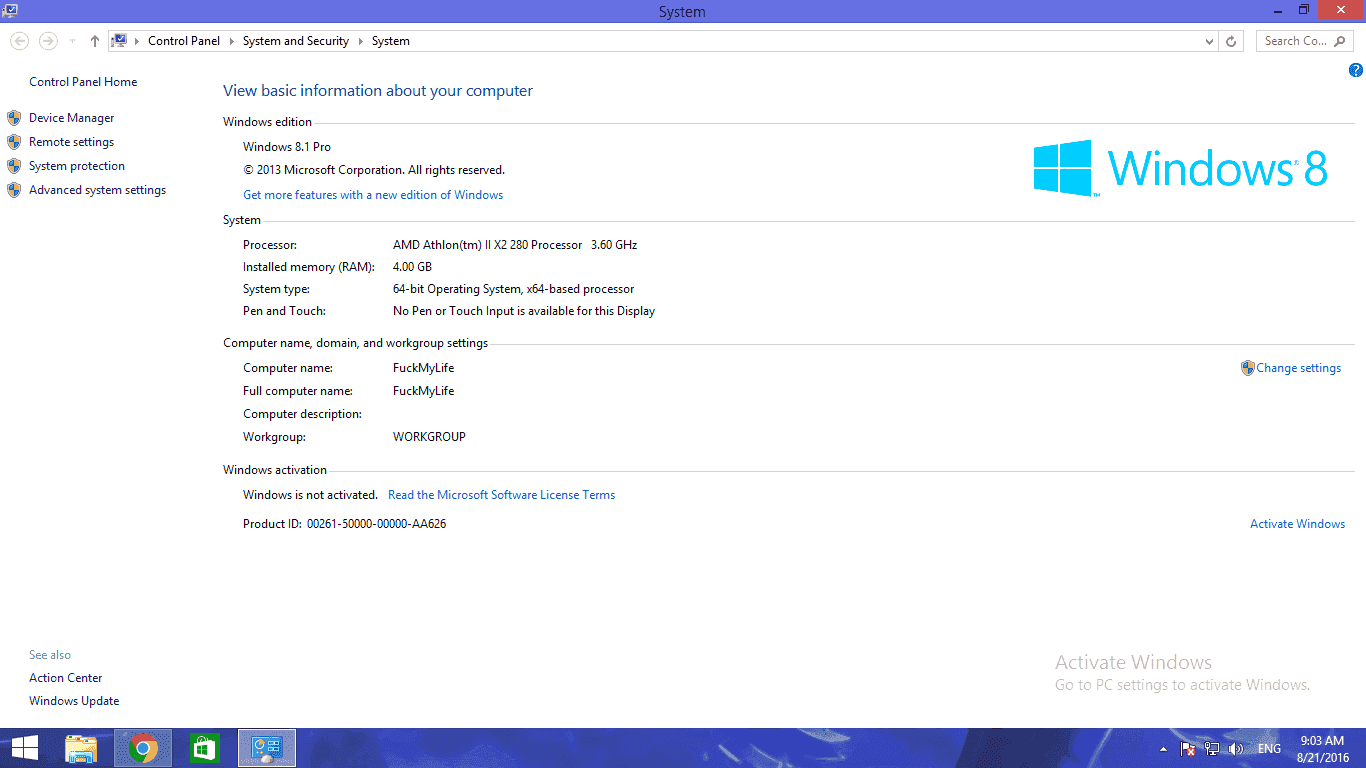Open the clock showing 9:03 AM
1366x768 pixels.
[x=1321, y=749]
